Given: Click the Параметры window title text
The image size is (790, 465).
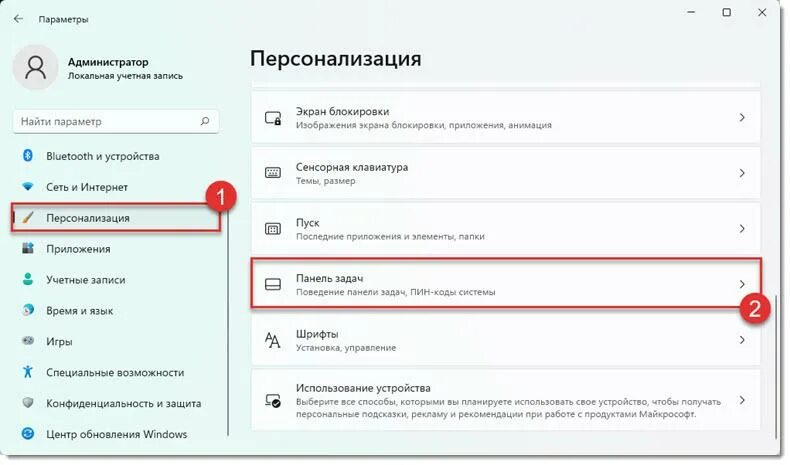Looking at the screenshot, I should pyautogui.click(x=63, y=19).
